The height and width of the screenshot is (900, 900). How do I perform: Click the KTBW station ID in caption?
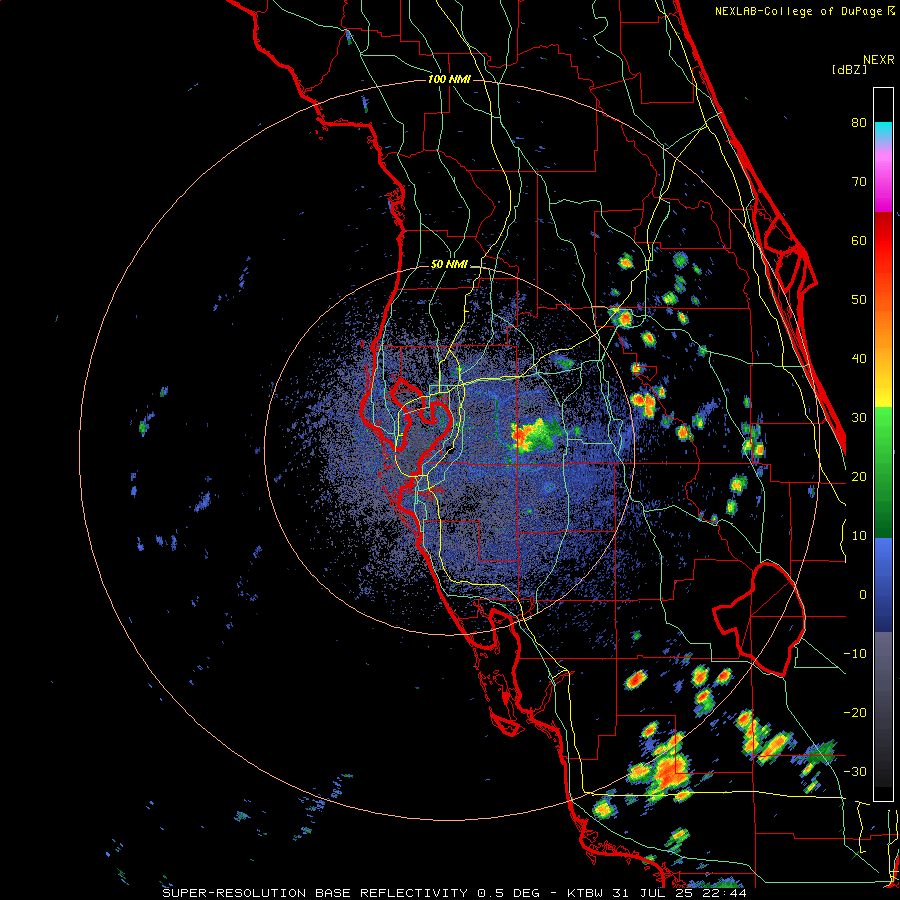click(x=587, y=893)
